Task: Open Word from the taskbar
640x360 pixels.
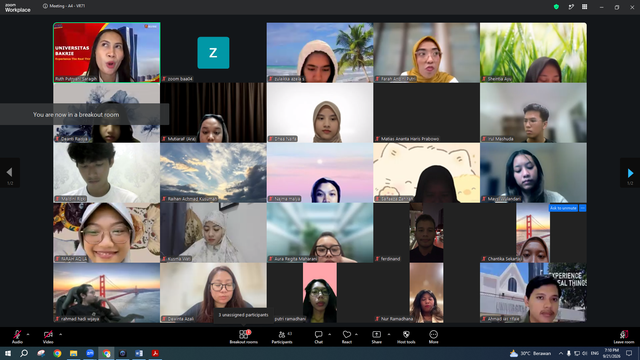Action: pos(139,353)
